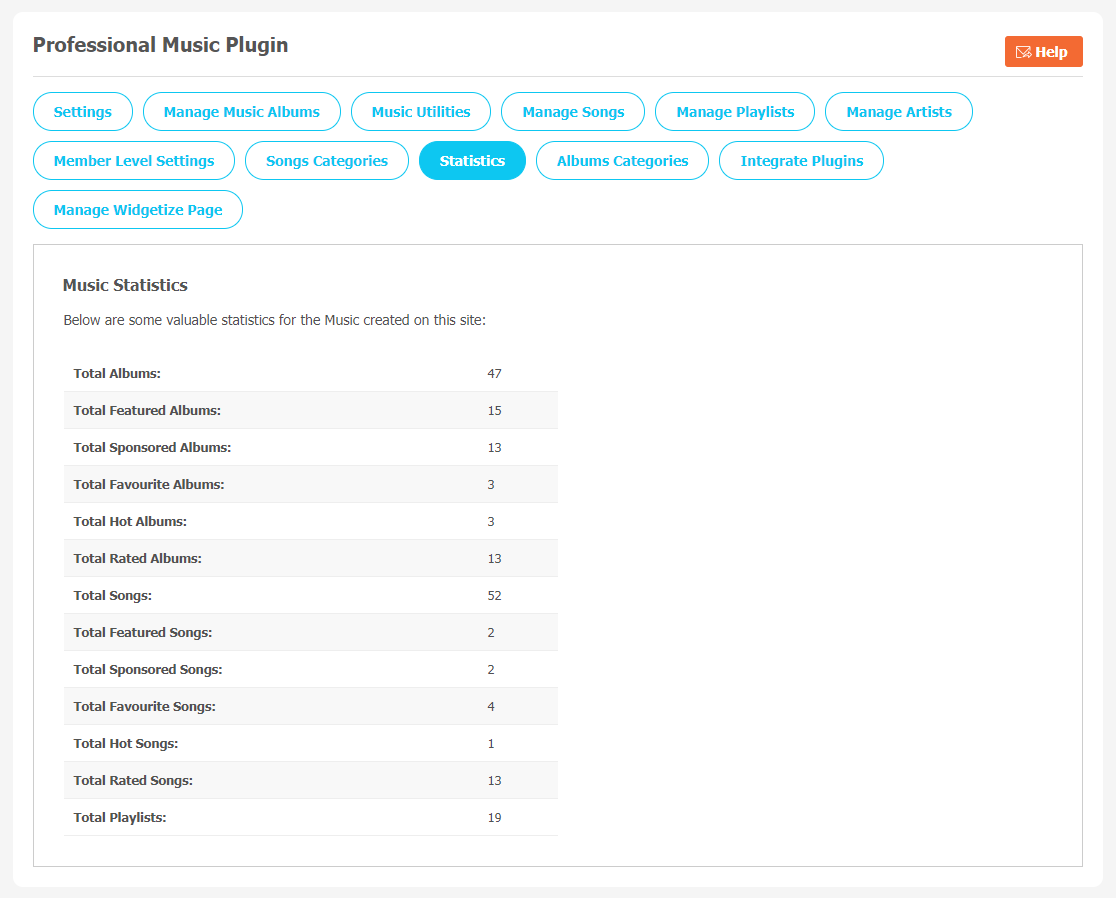Select the 'Total Hot Albums:' label
Screen dimensions: 1116x898
pyautogui.click(x=130, y=522)
